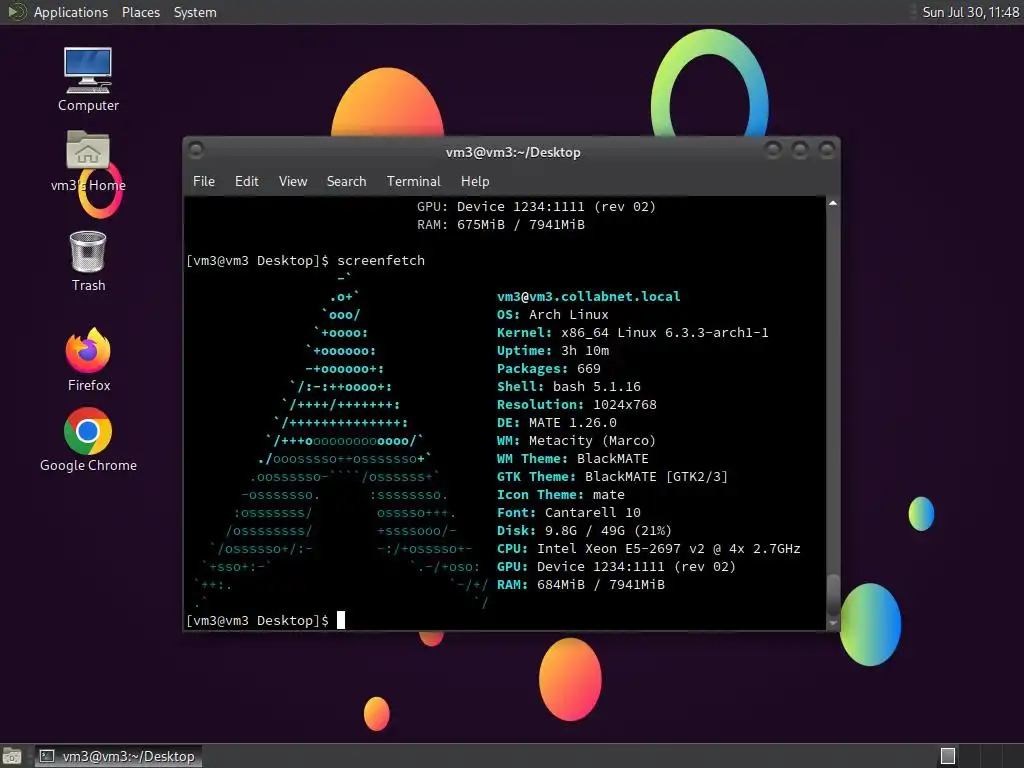
Task: Open the System menu
Action: pyautogui.click(x=195, y=12)
